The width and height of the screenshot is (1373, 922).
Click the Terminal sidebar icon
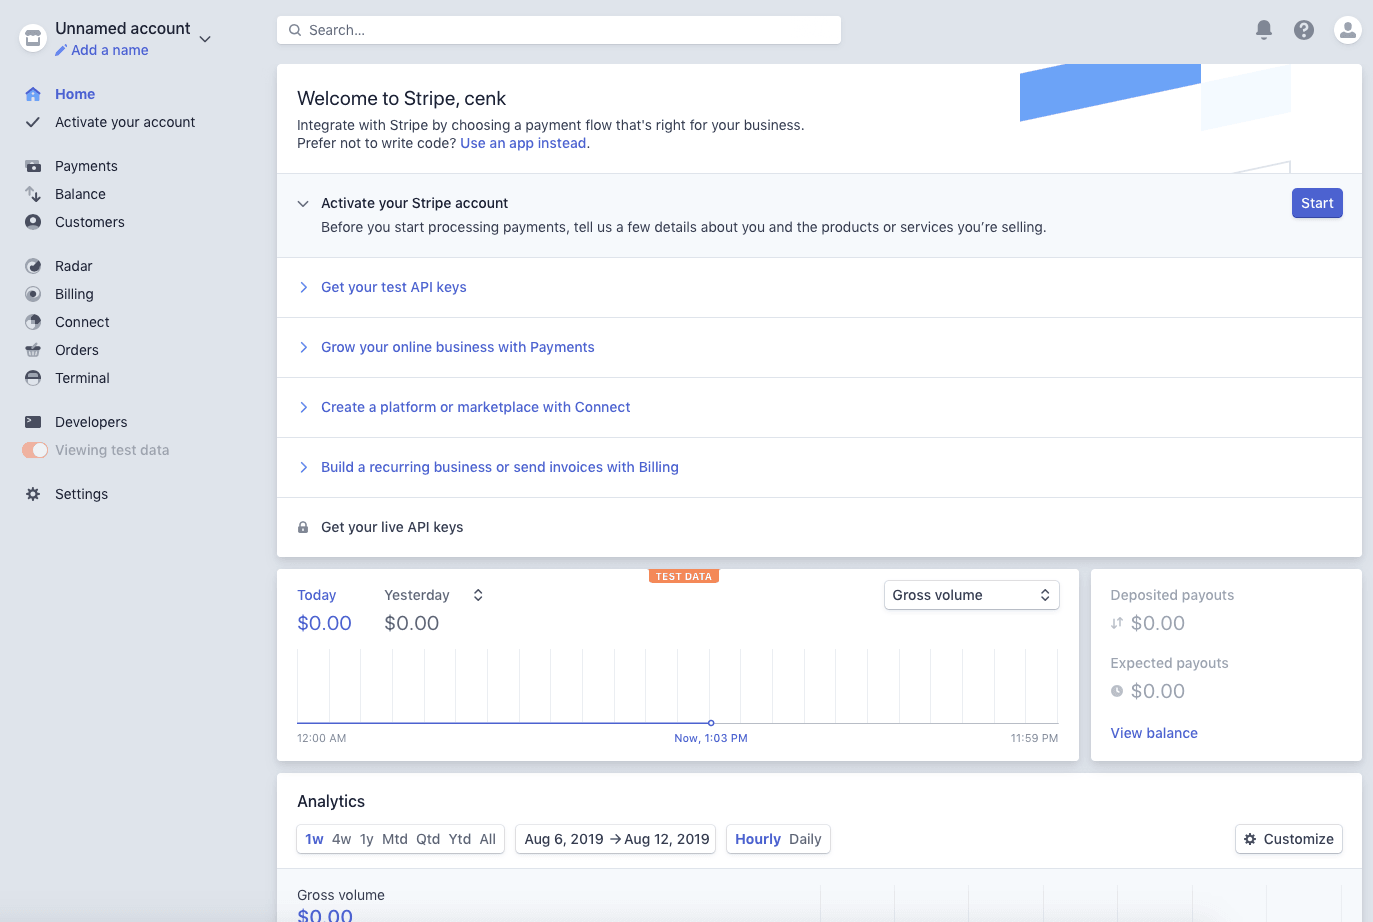[33, 378]
